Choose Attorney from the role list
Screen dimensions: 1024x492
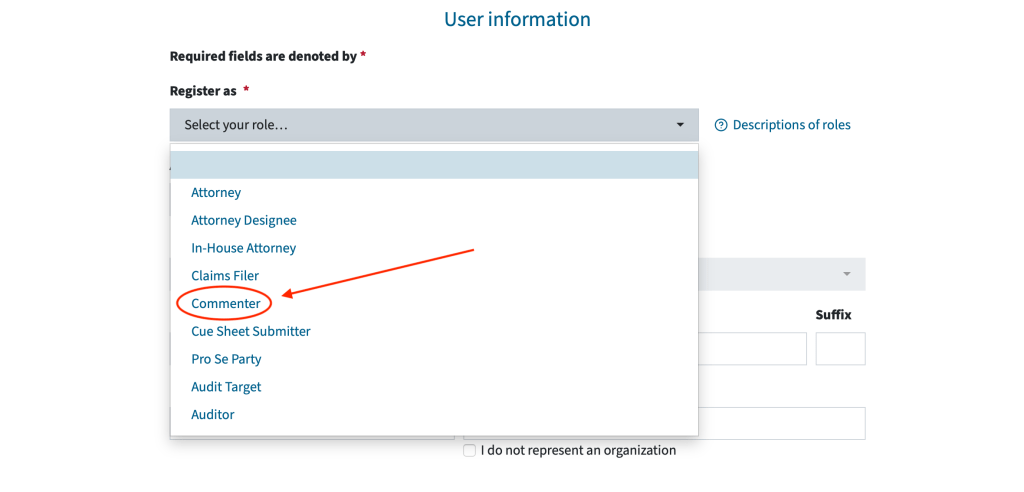pos(216,192)
